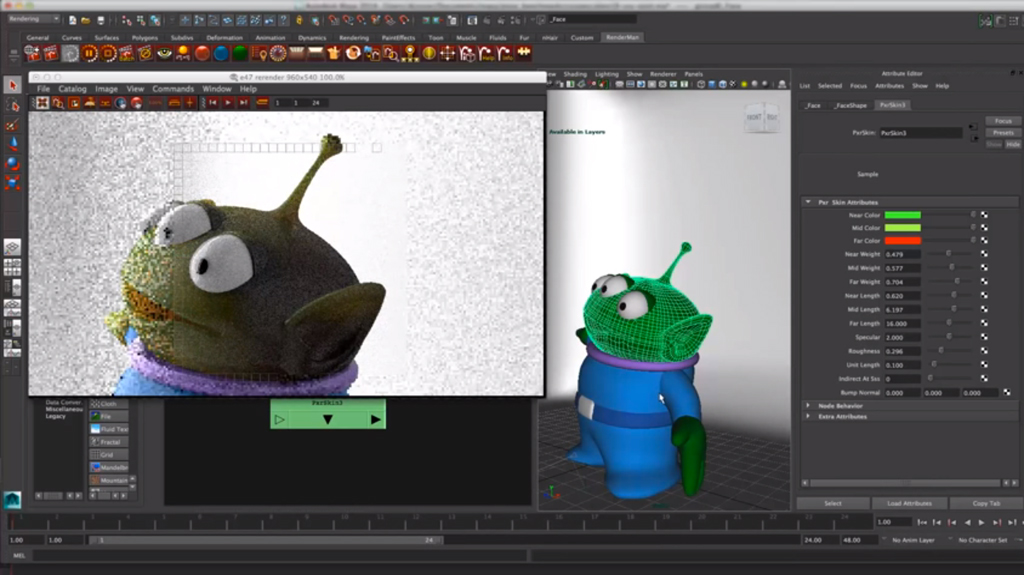Click the green sphere icon on RenderMan shelf
The width and height of the screenshot is (1024, 575).
click(240, 53)
